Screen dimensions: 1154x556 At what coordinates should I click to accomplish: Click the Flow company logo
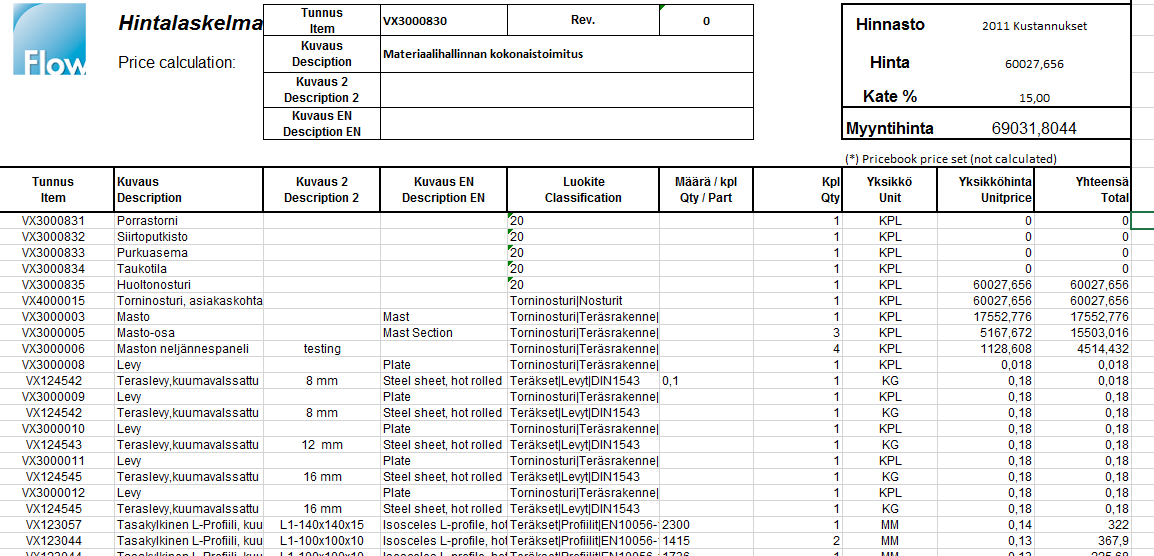click(50, 40)
